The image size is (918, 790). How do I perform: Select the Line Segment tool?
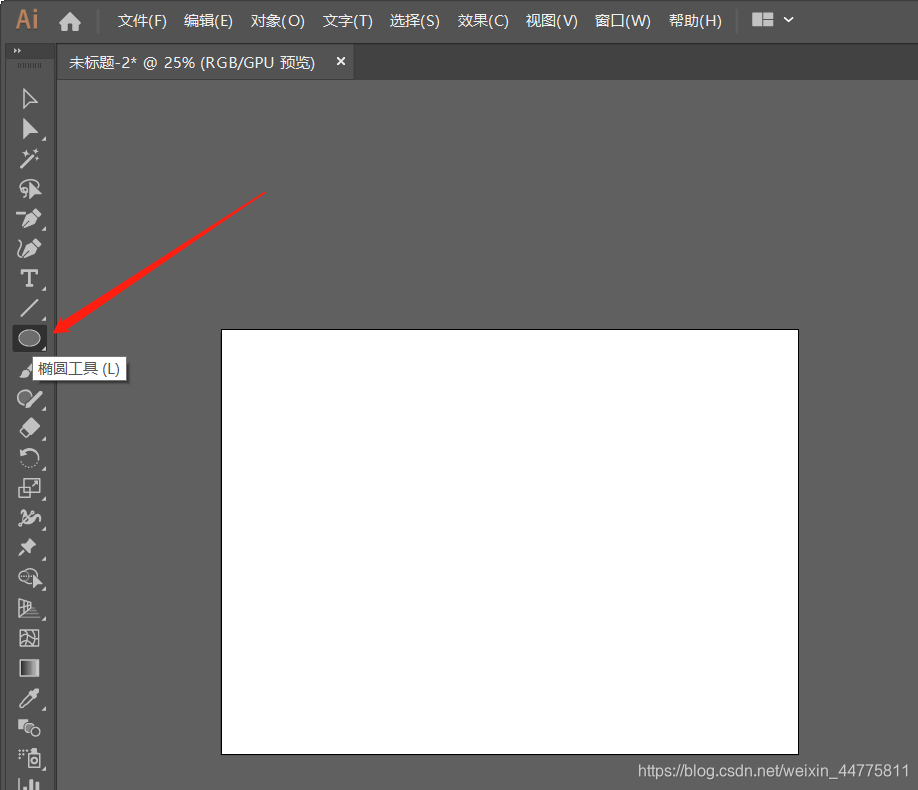pyautogui.click(x=29, y=308)
